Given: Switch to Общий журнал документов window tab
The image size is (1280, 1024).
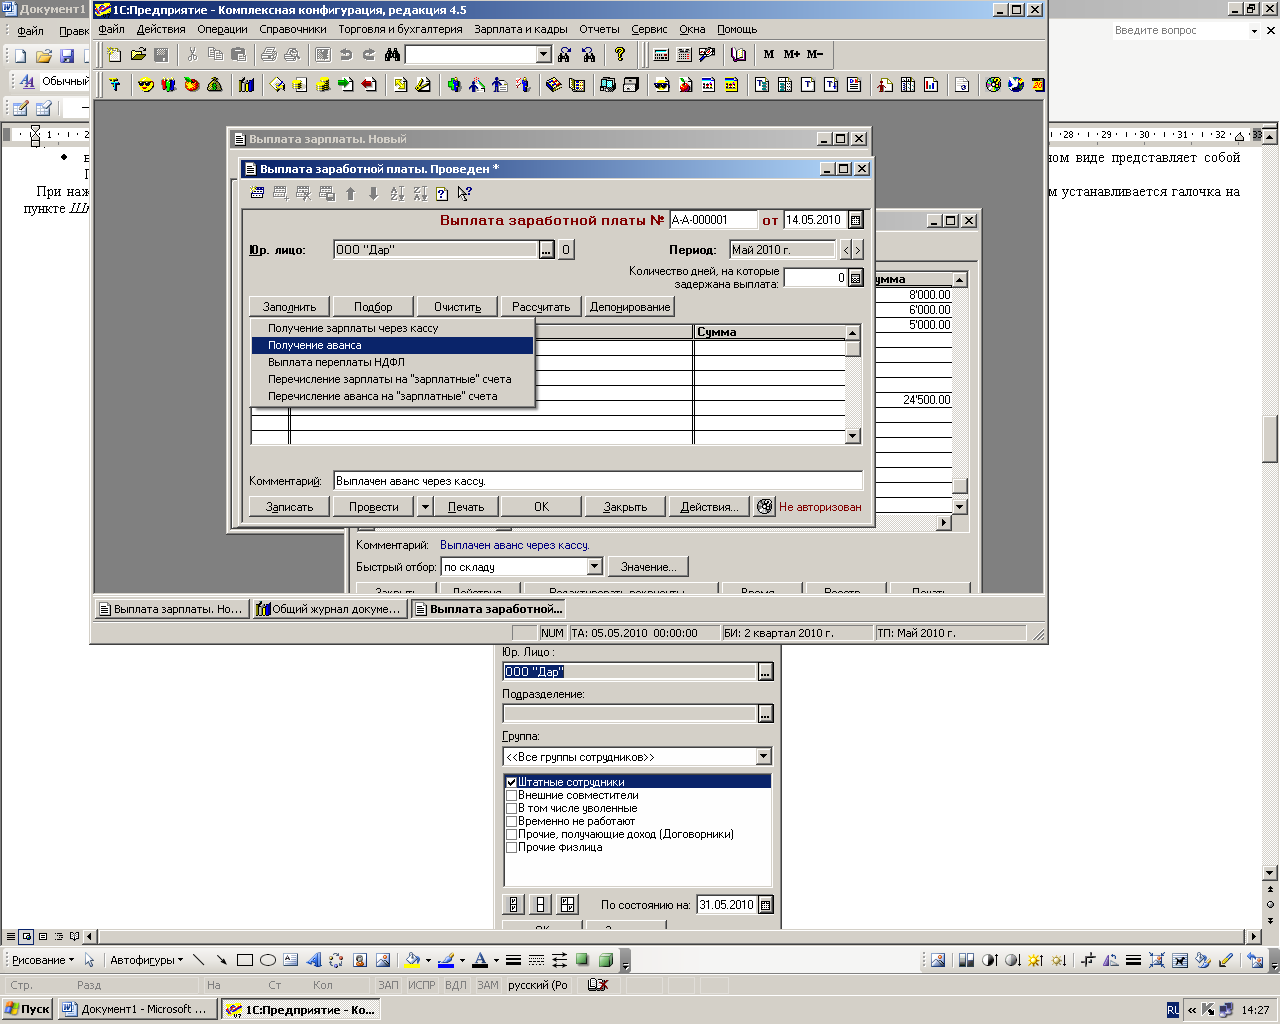Looking at the screenshot, I should click(x=330, y=609).
